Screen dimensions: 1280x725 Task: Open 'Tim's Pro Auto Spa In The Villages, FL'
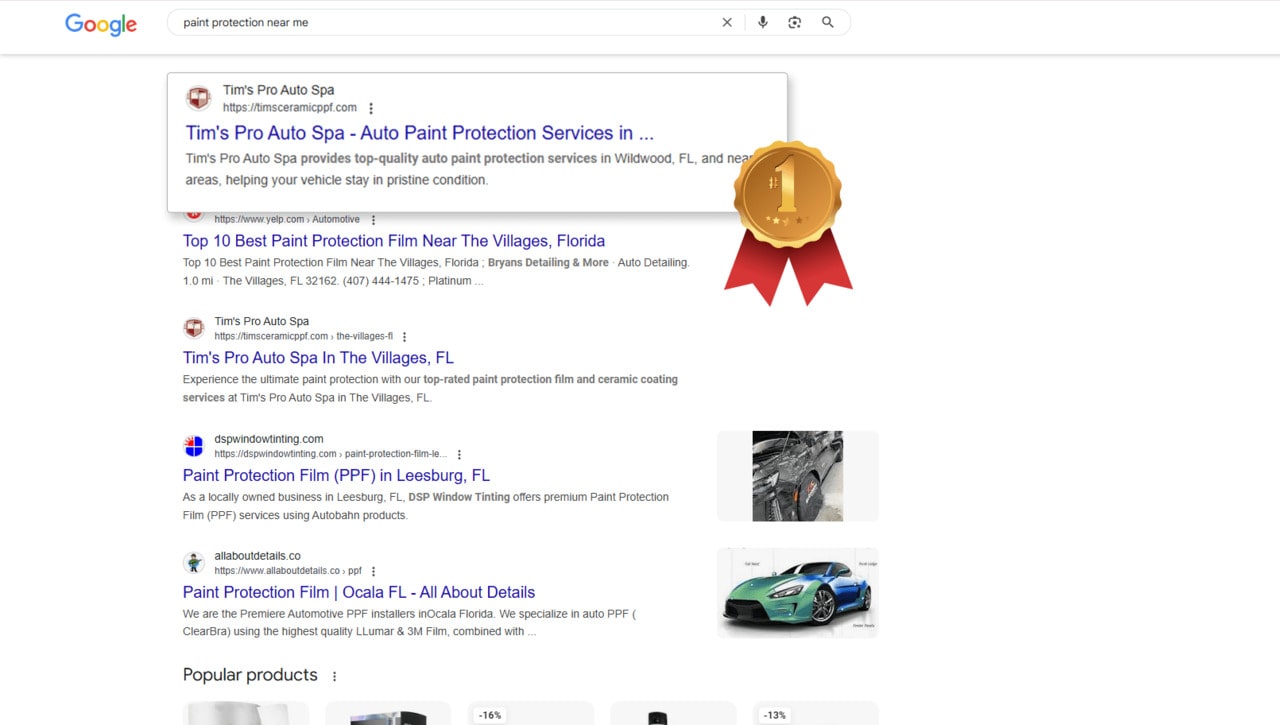tap(318, 358)
